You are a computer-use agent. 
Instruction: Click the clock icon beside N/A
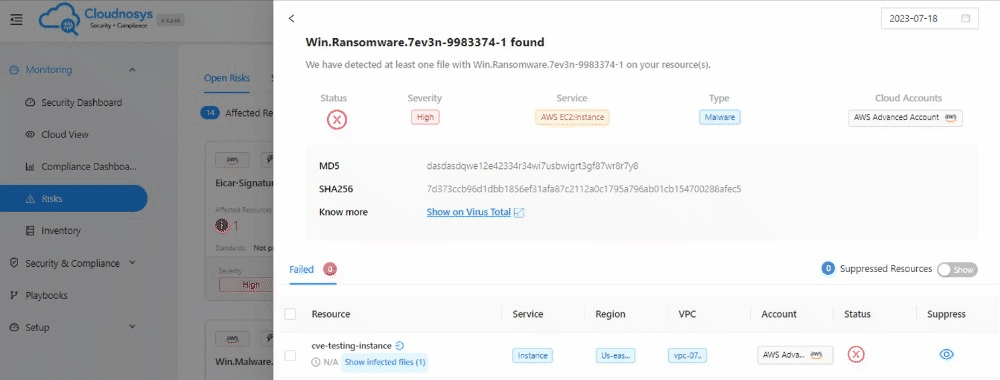[x=316, y=362]
